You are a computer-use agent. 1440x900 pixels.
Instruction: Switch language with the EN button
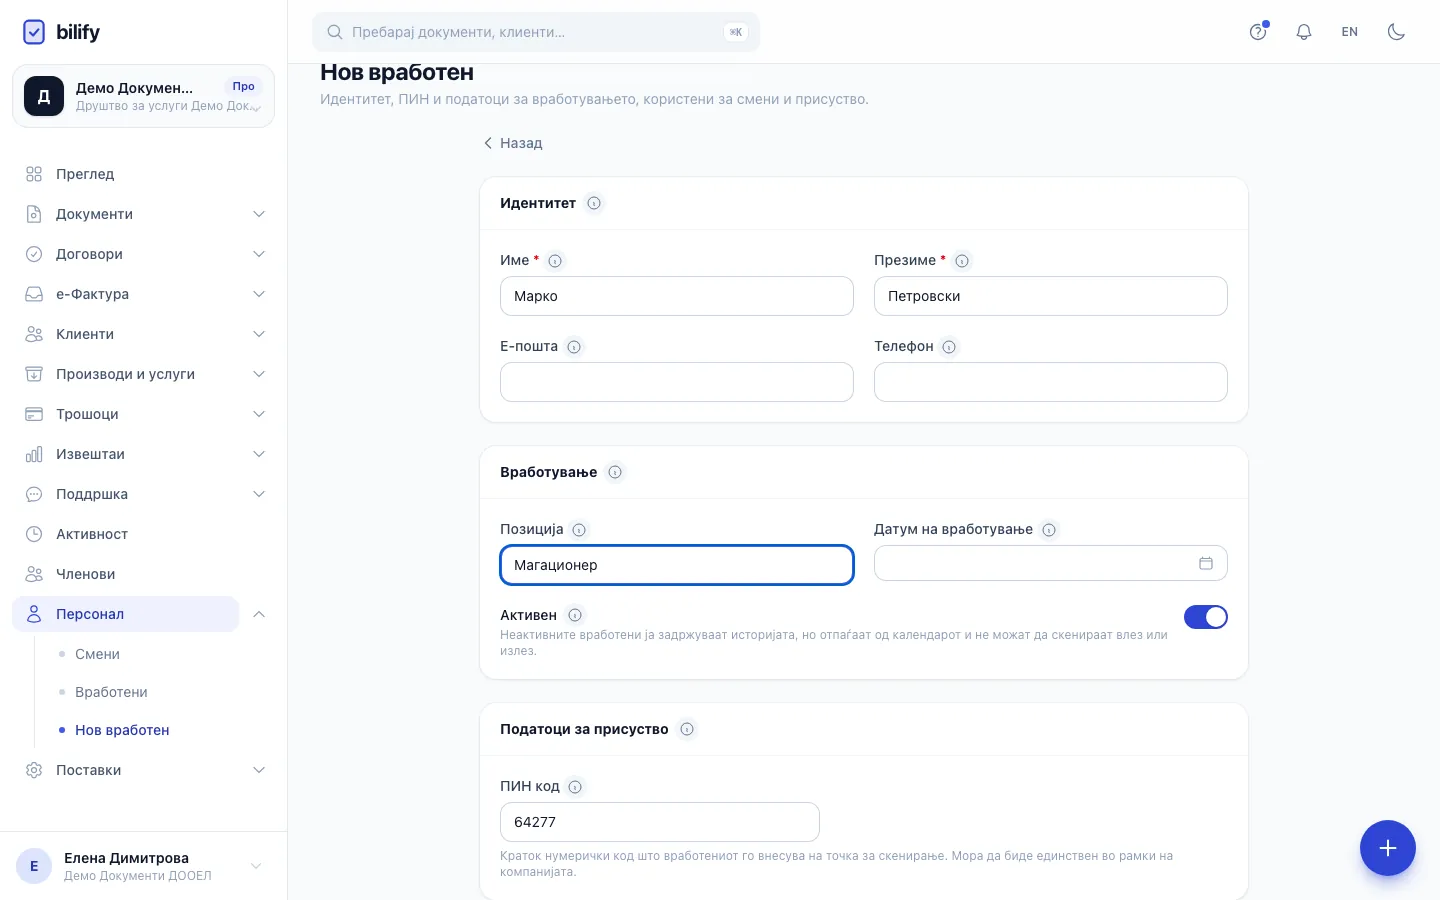coord(1350,32)
